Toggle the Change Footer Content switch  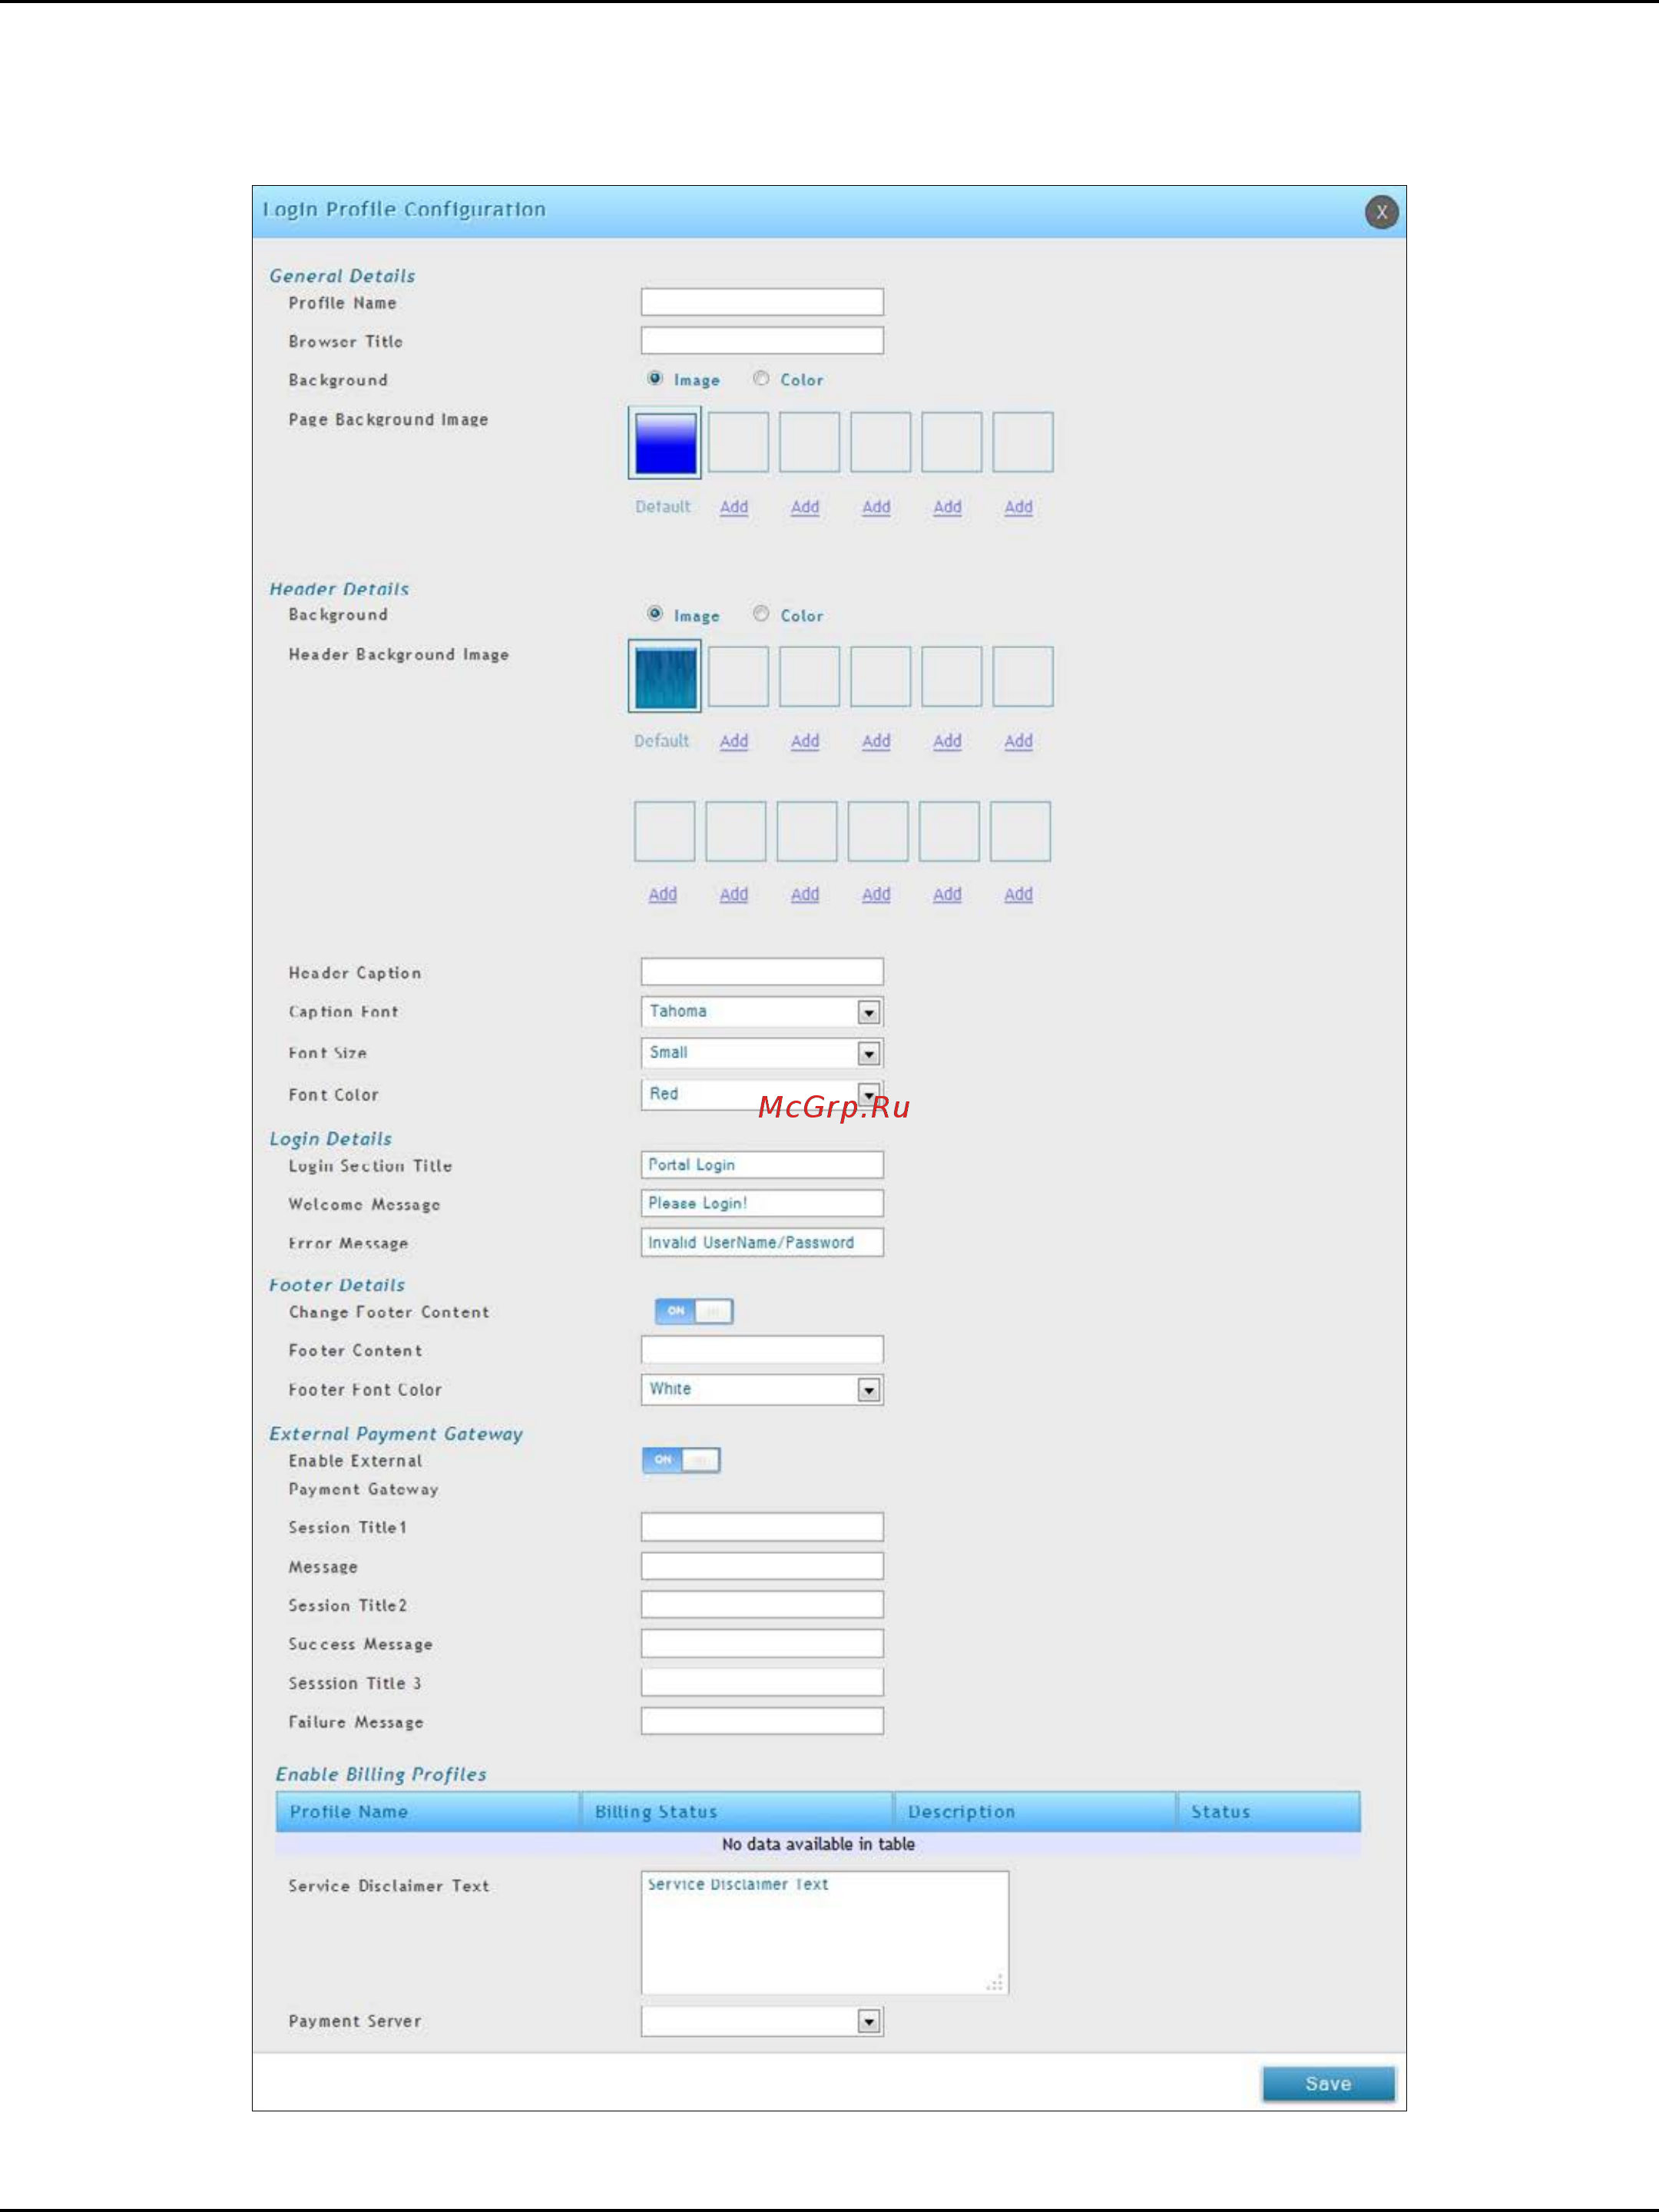694,1311
